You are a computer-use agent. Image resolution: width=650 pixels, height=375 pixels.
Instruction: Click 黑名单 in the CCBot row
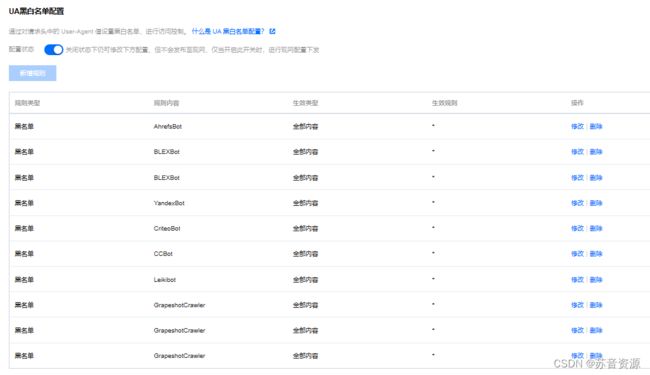(24, 254)
